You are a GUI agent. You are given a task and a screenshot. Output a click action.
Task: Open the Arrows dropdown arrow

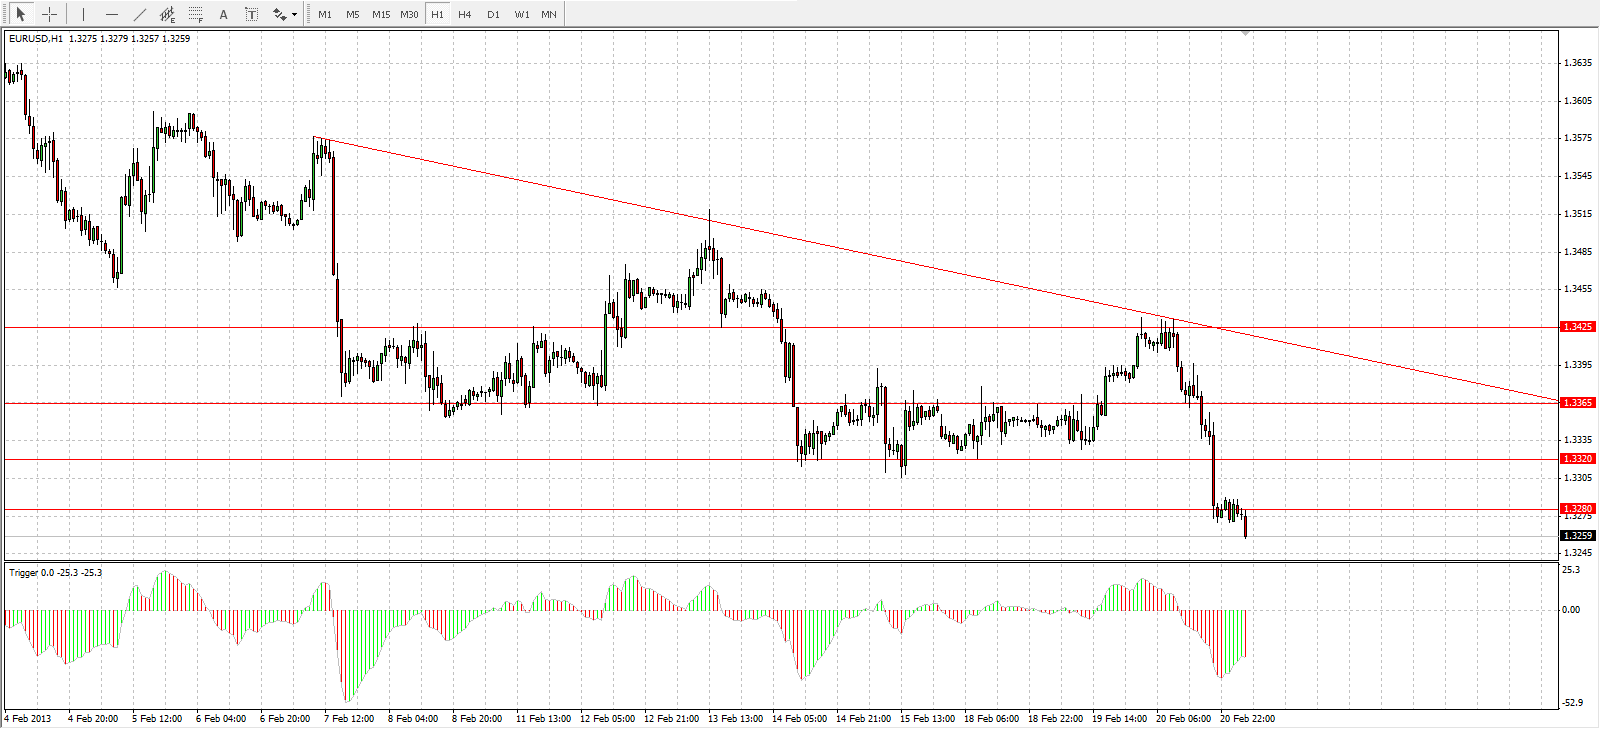294,15
